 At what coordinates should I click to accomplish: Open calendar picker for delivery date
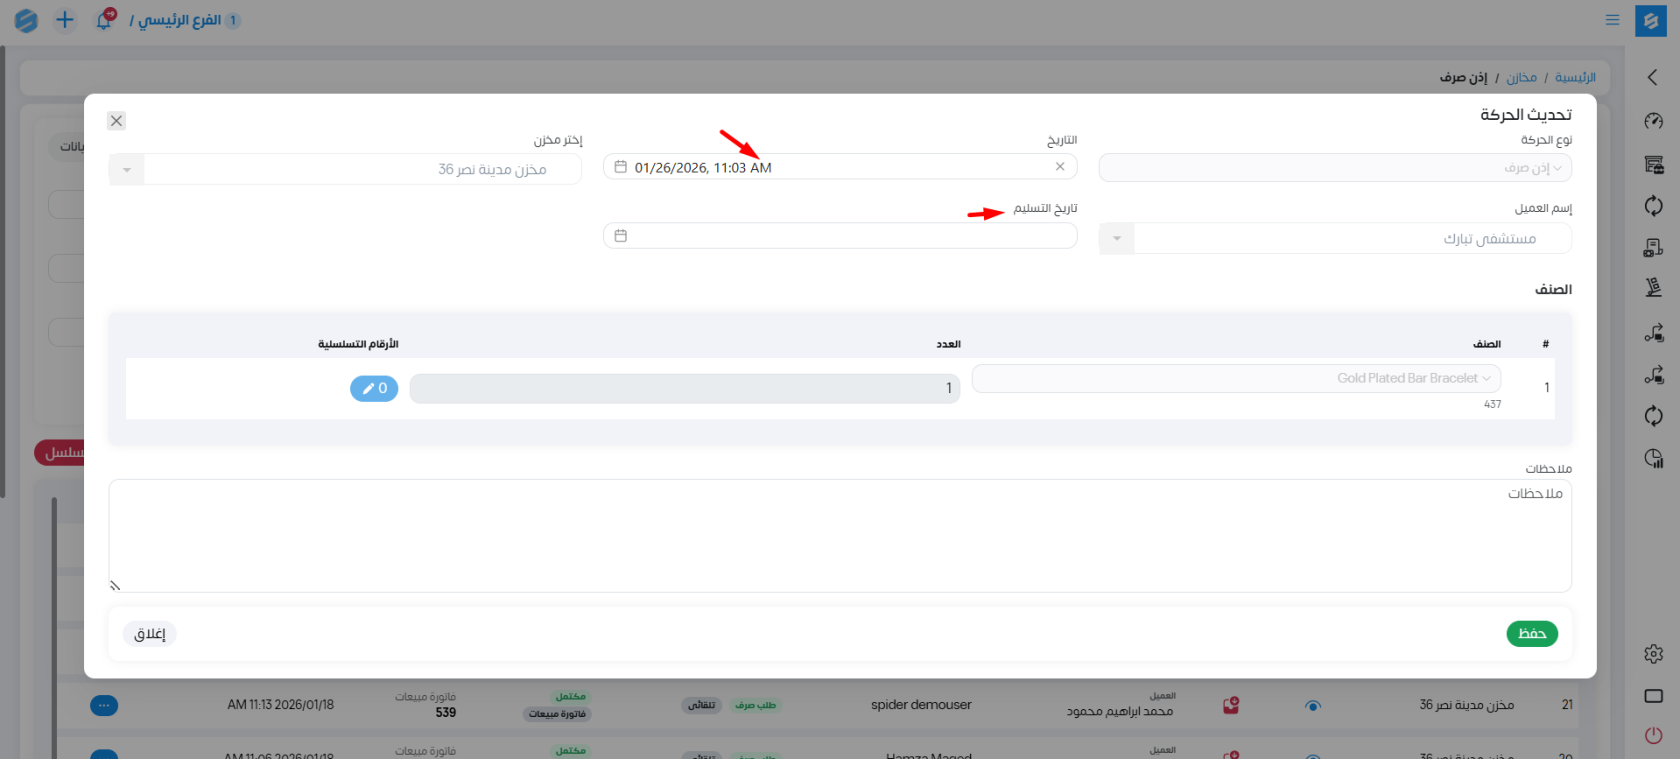(621, 236)
